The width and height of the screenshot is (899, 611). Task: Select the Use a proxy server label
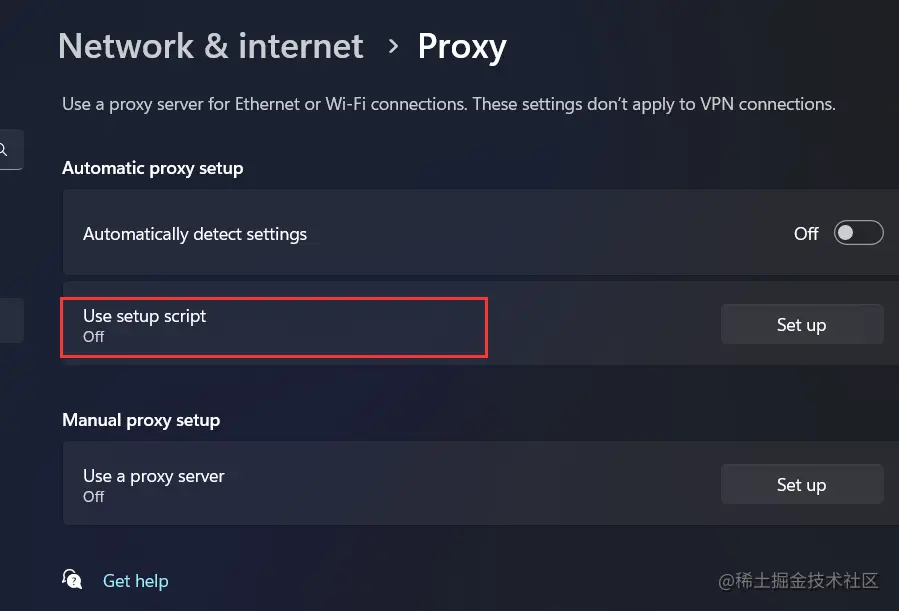pyautogui.click(x=154, y=476)
